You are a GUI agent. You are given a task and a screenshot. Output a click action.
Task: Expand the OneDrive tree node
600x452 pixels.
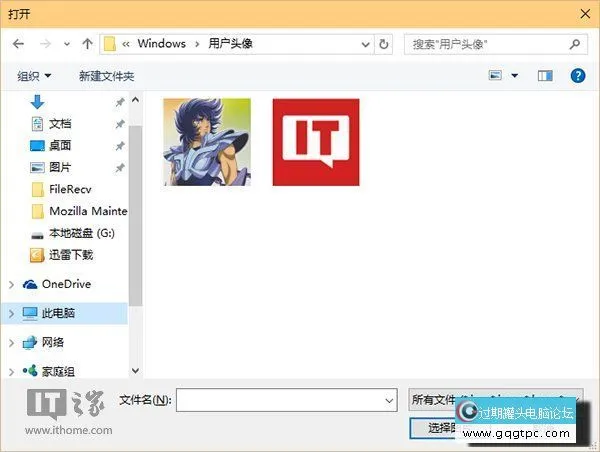click(11, 284)
